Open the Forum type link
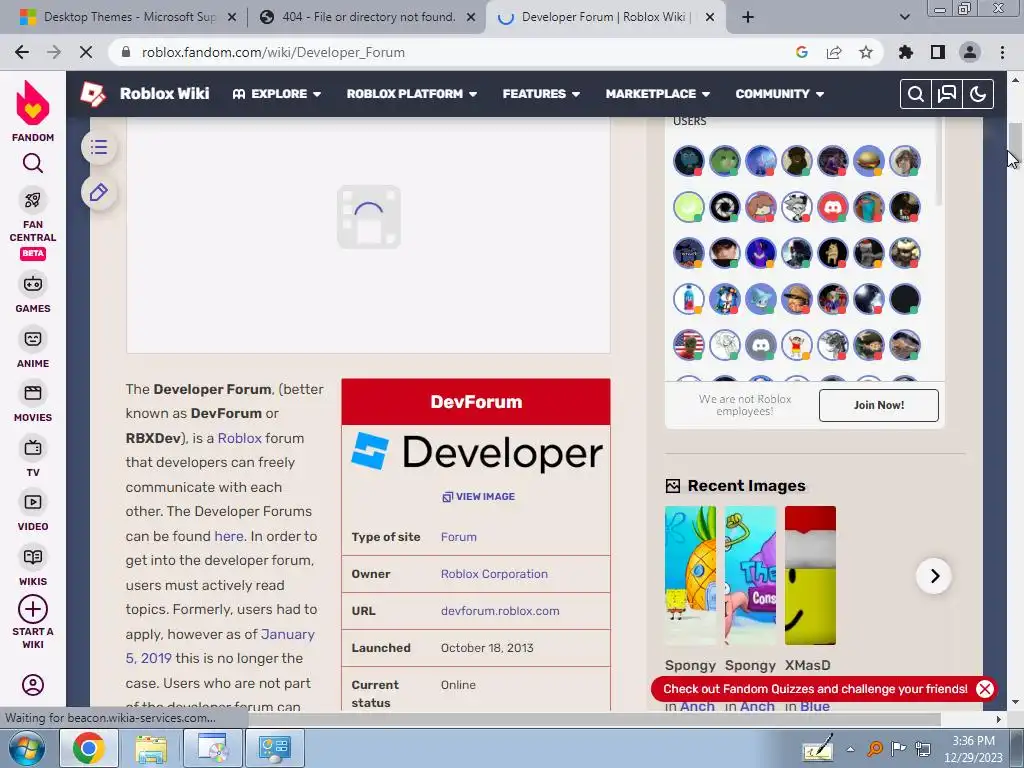 click(458, 537)
